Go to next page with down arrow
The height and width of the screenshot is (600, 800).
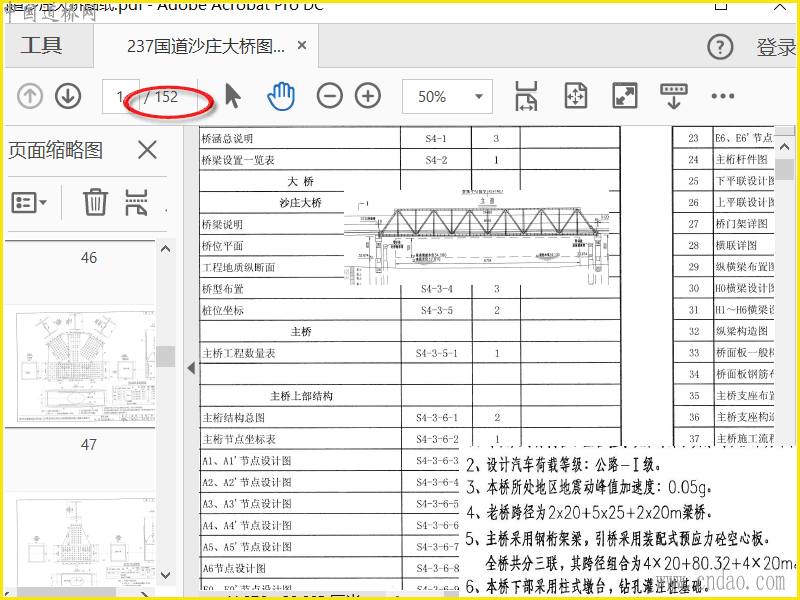68,96
